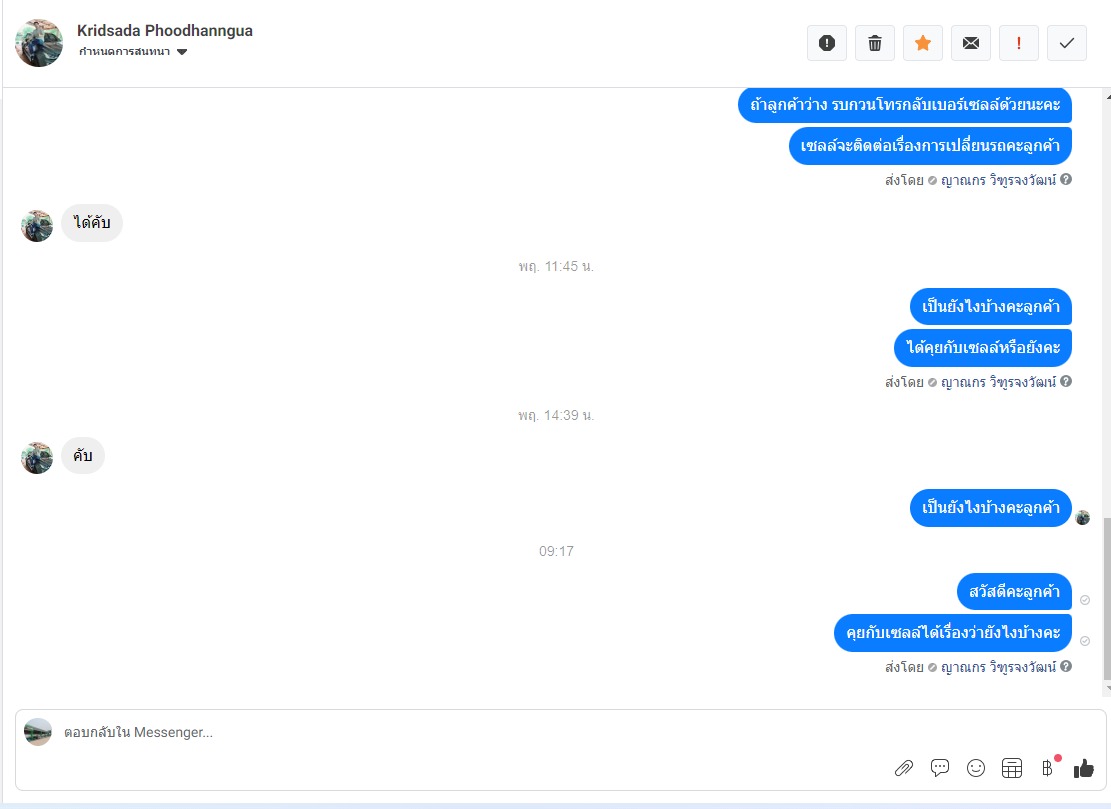Open the emoji picker smiley icon

click(976, 768)
